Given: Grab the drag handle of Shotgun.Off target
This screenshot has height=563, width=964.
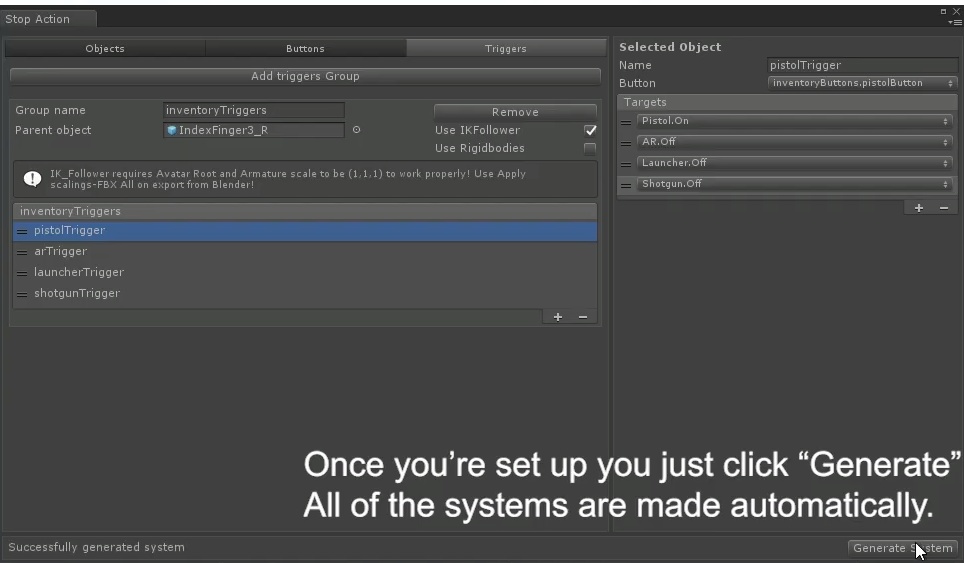Looking at the screenshot, I should 626,185.
